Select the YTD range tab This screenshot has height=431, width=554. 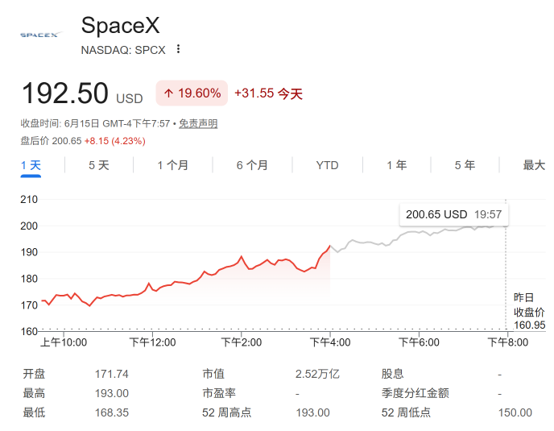327,165
